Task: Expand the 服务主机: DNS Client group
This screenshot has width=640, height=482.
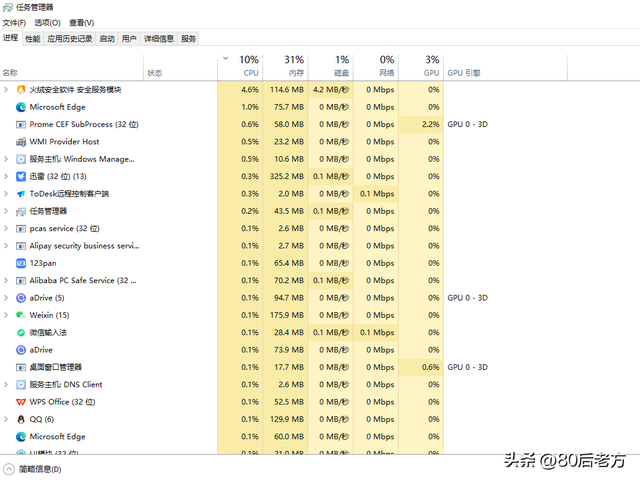Action: 6,384
